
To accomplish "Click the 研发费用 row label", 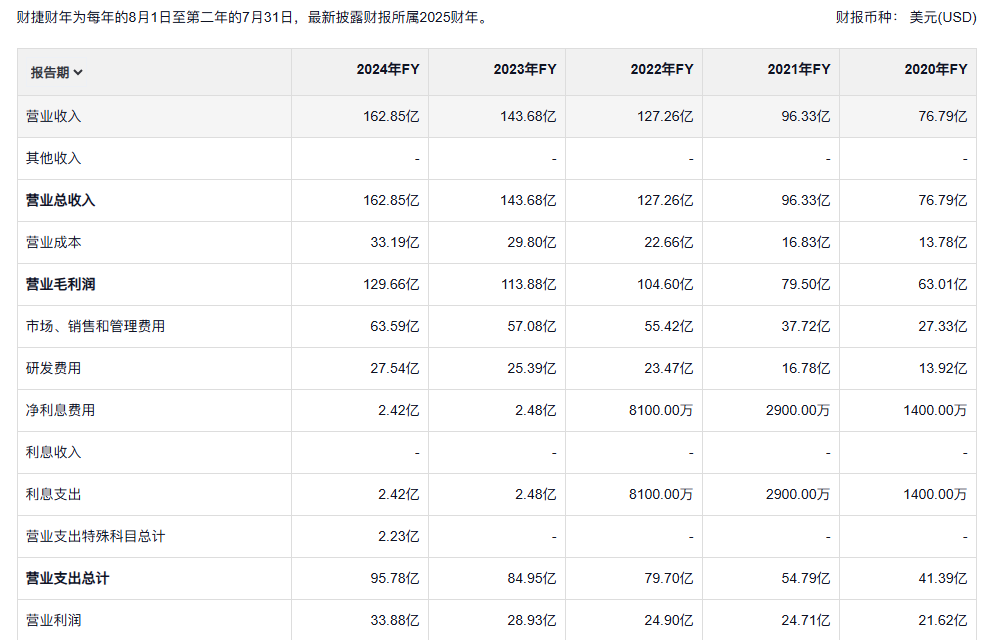I will click(x=53, y=368).
